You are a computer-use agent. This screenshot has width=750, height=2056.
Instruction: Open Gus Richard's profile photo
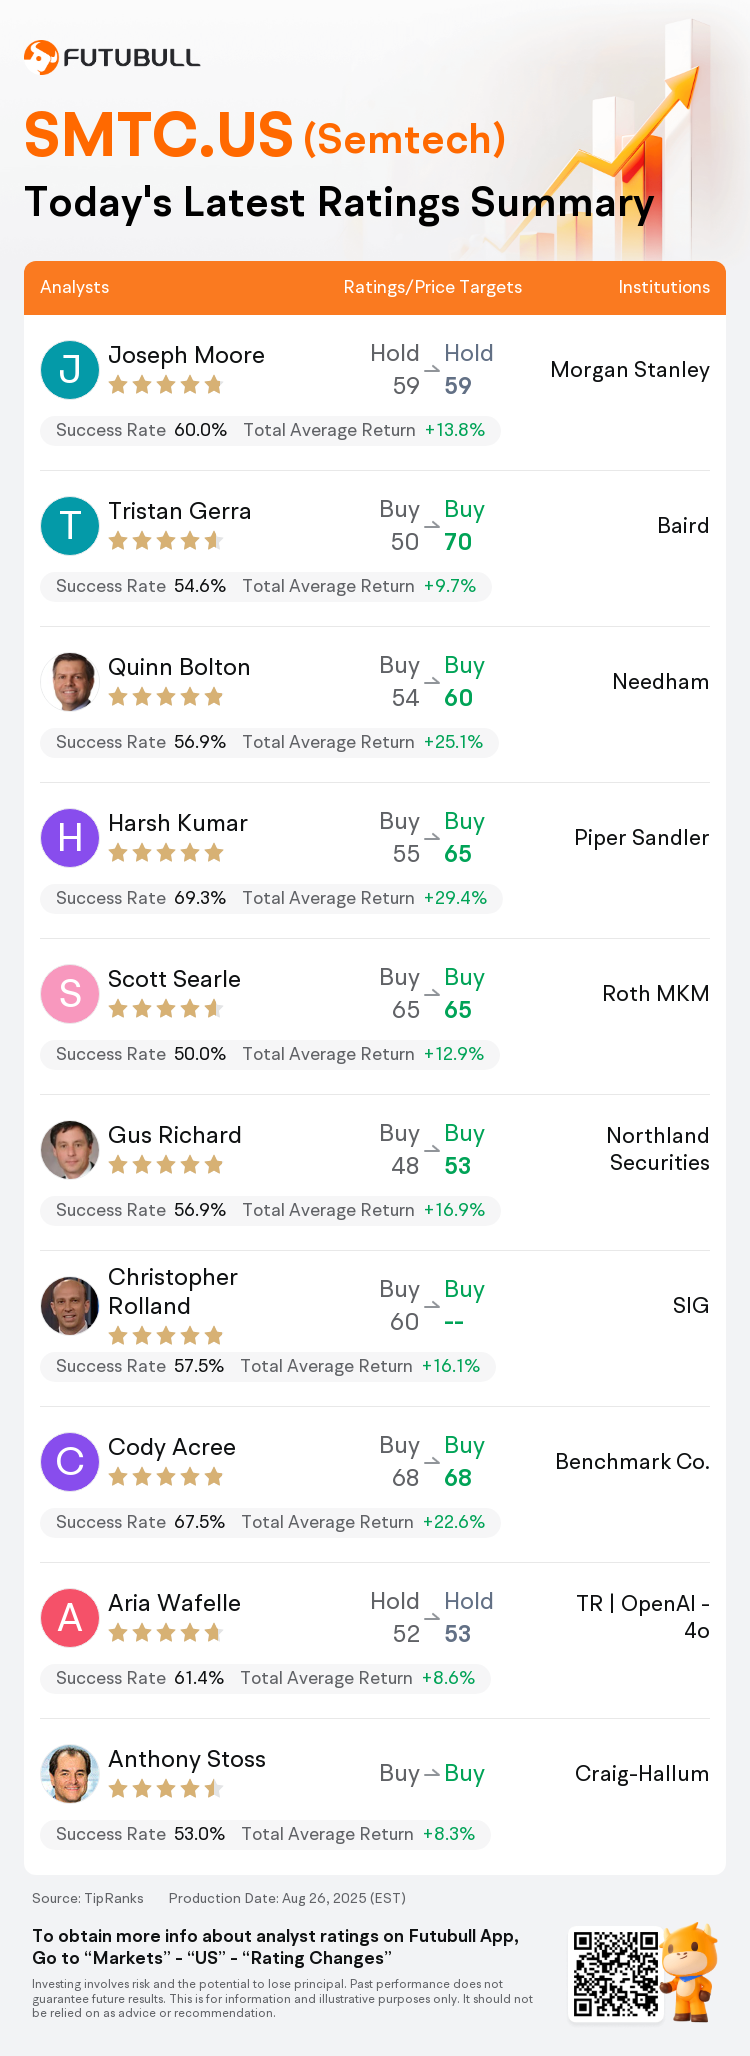pyautogui.click(x=70, y=1149)
